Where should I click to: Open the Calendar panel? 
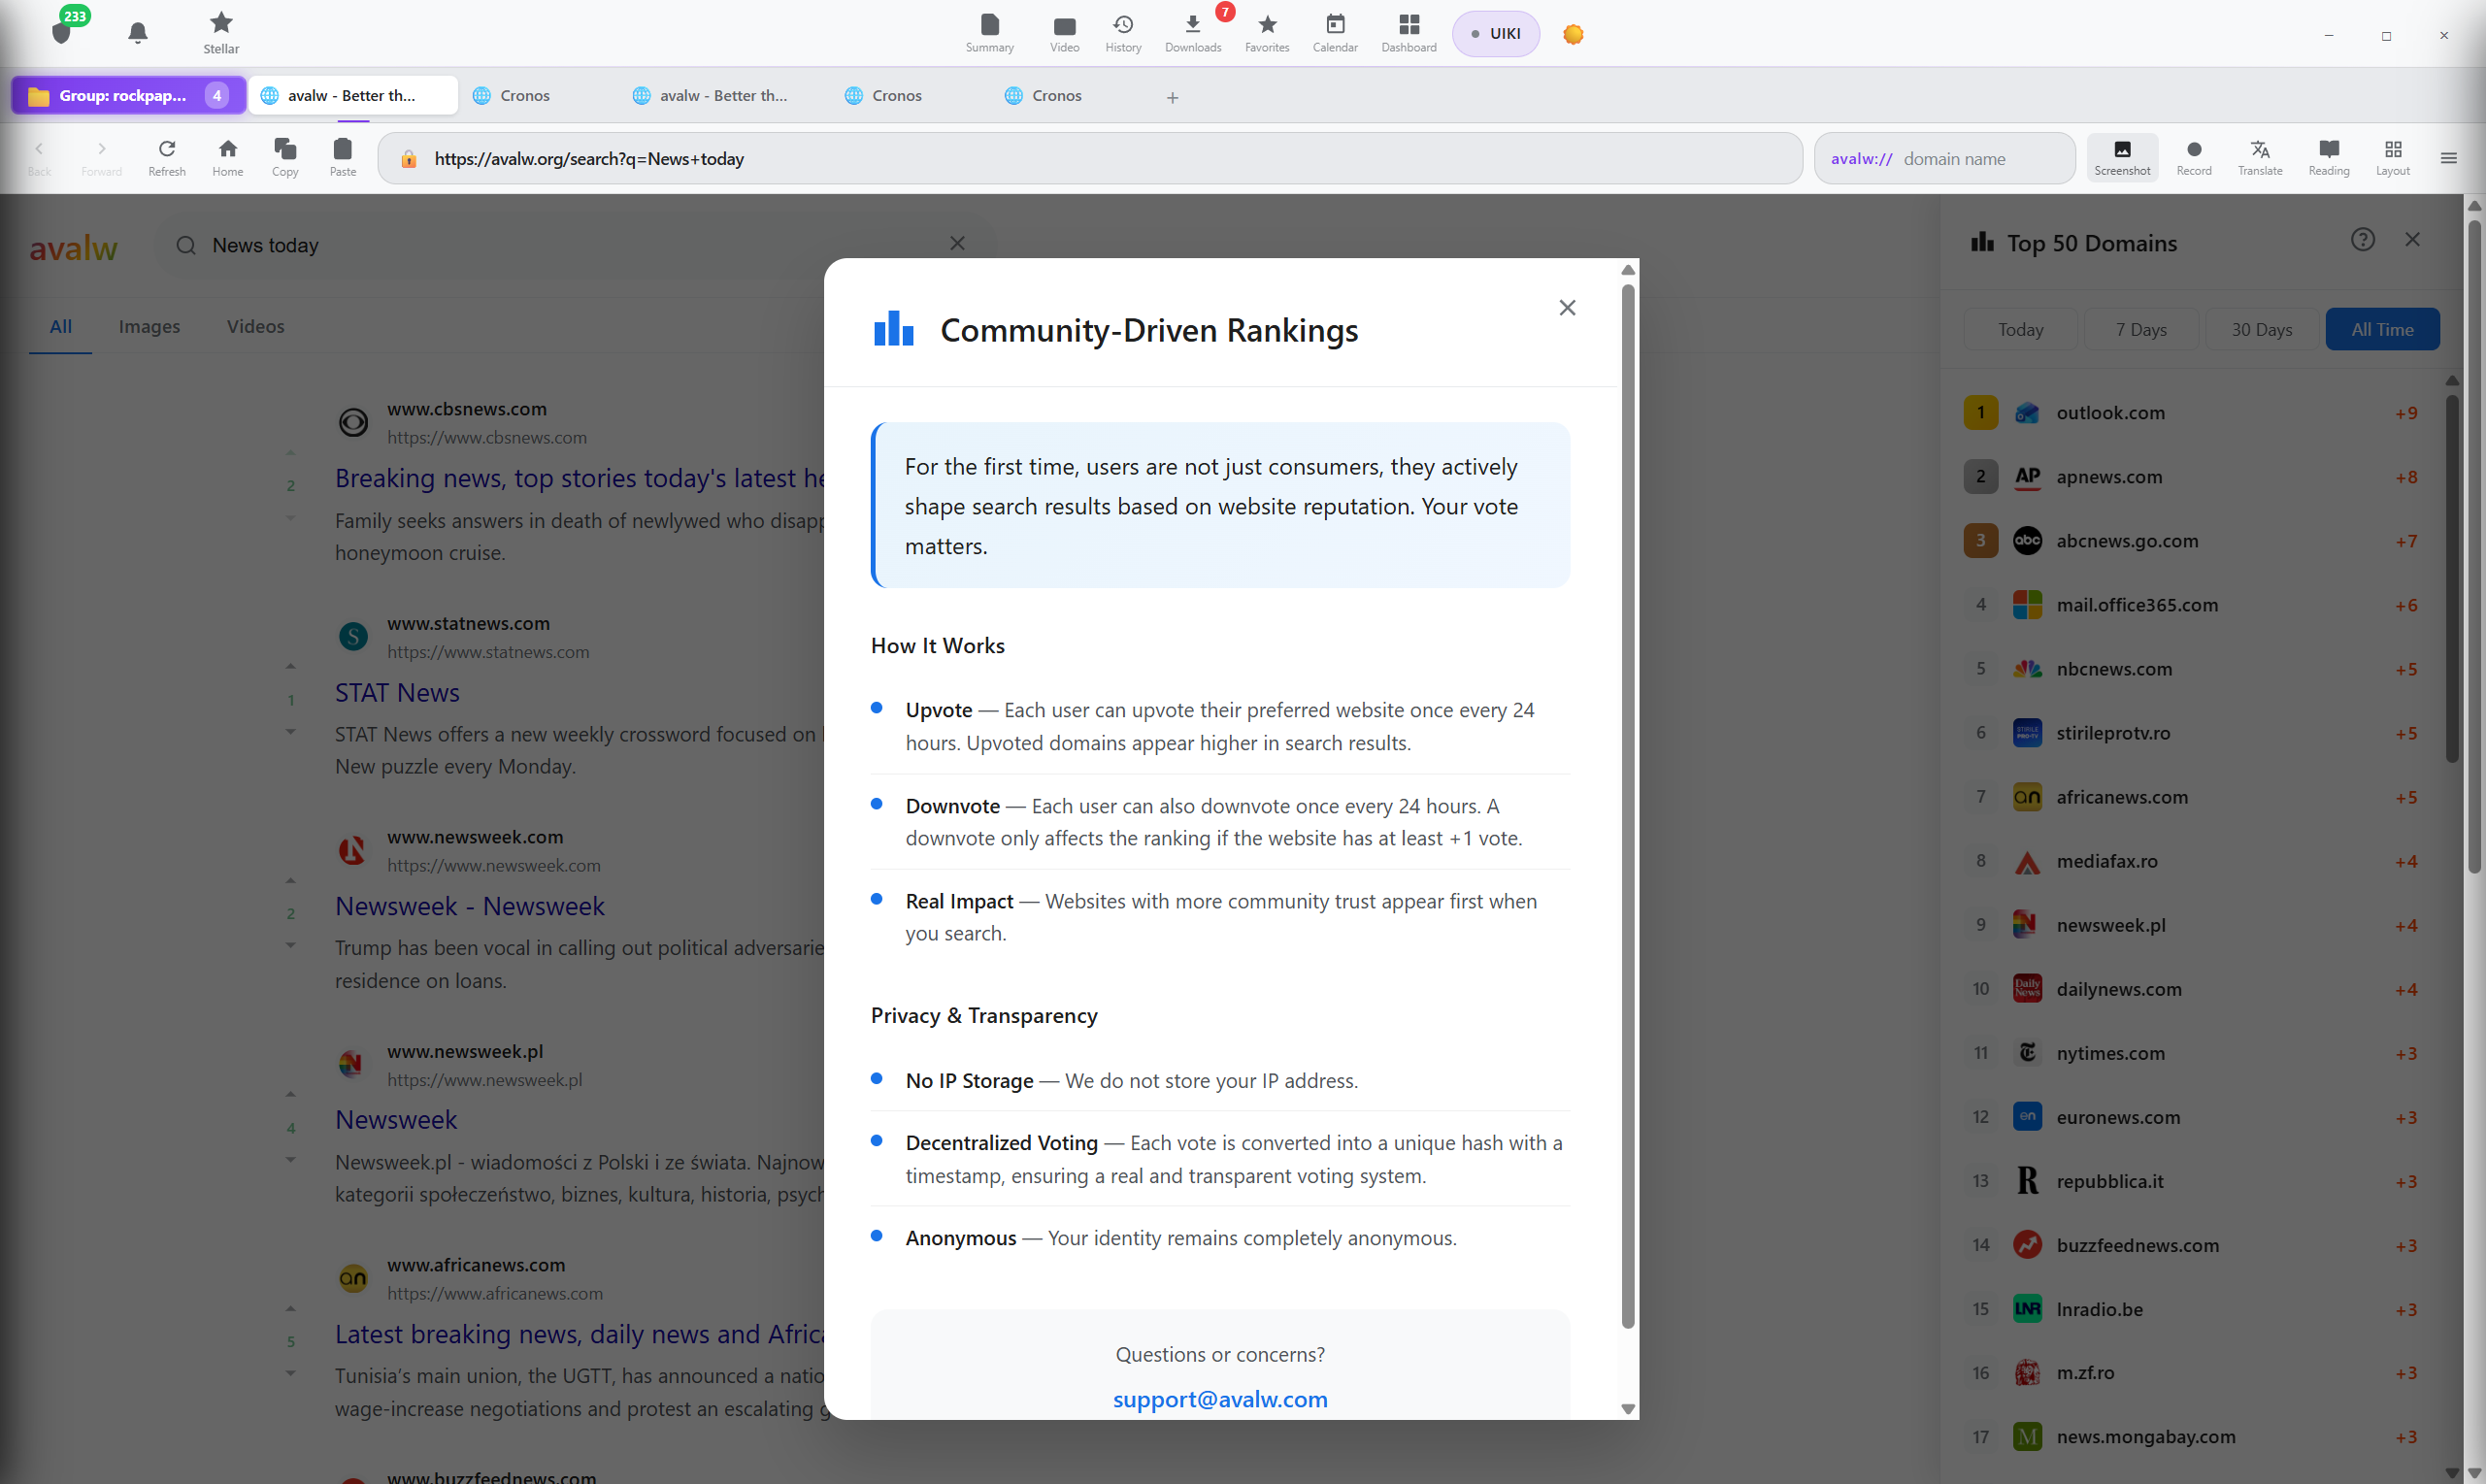point(1335,32)
